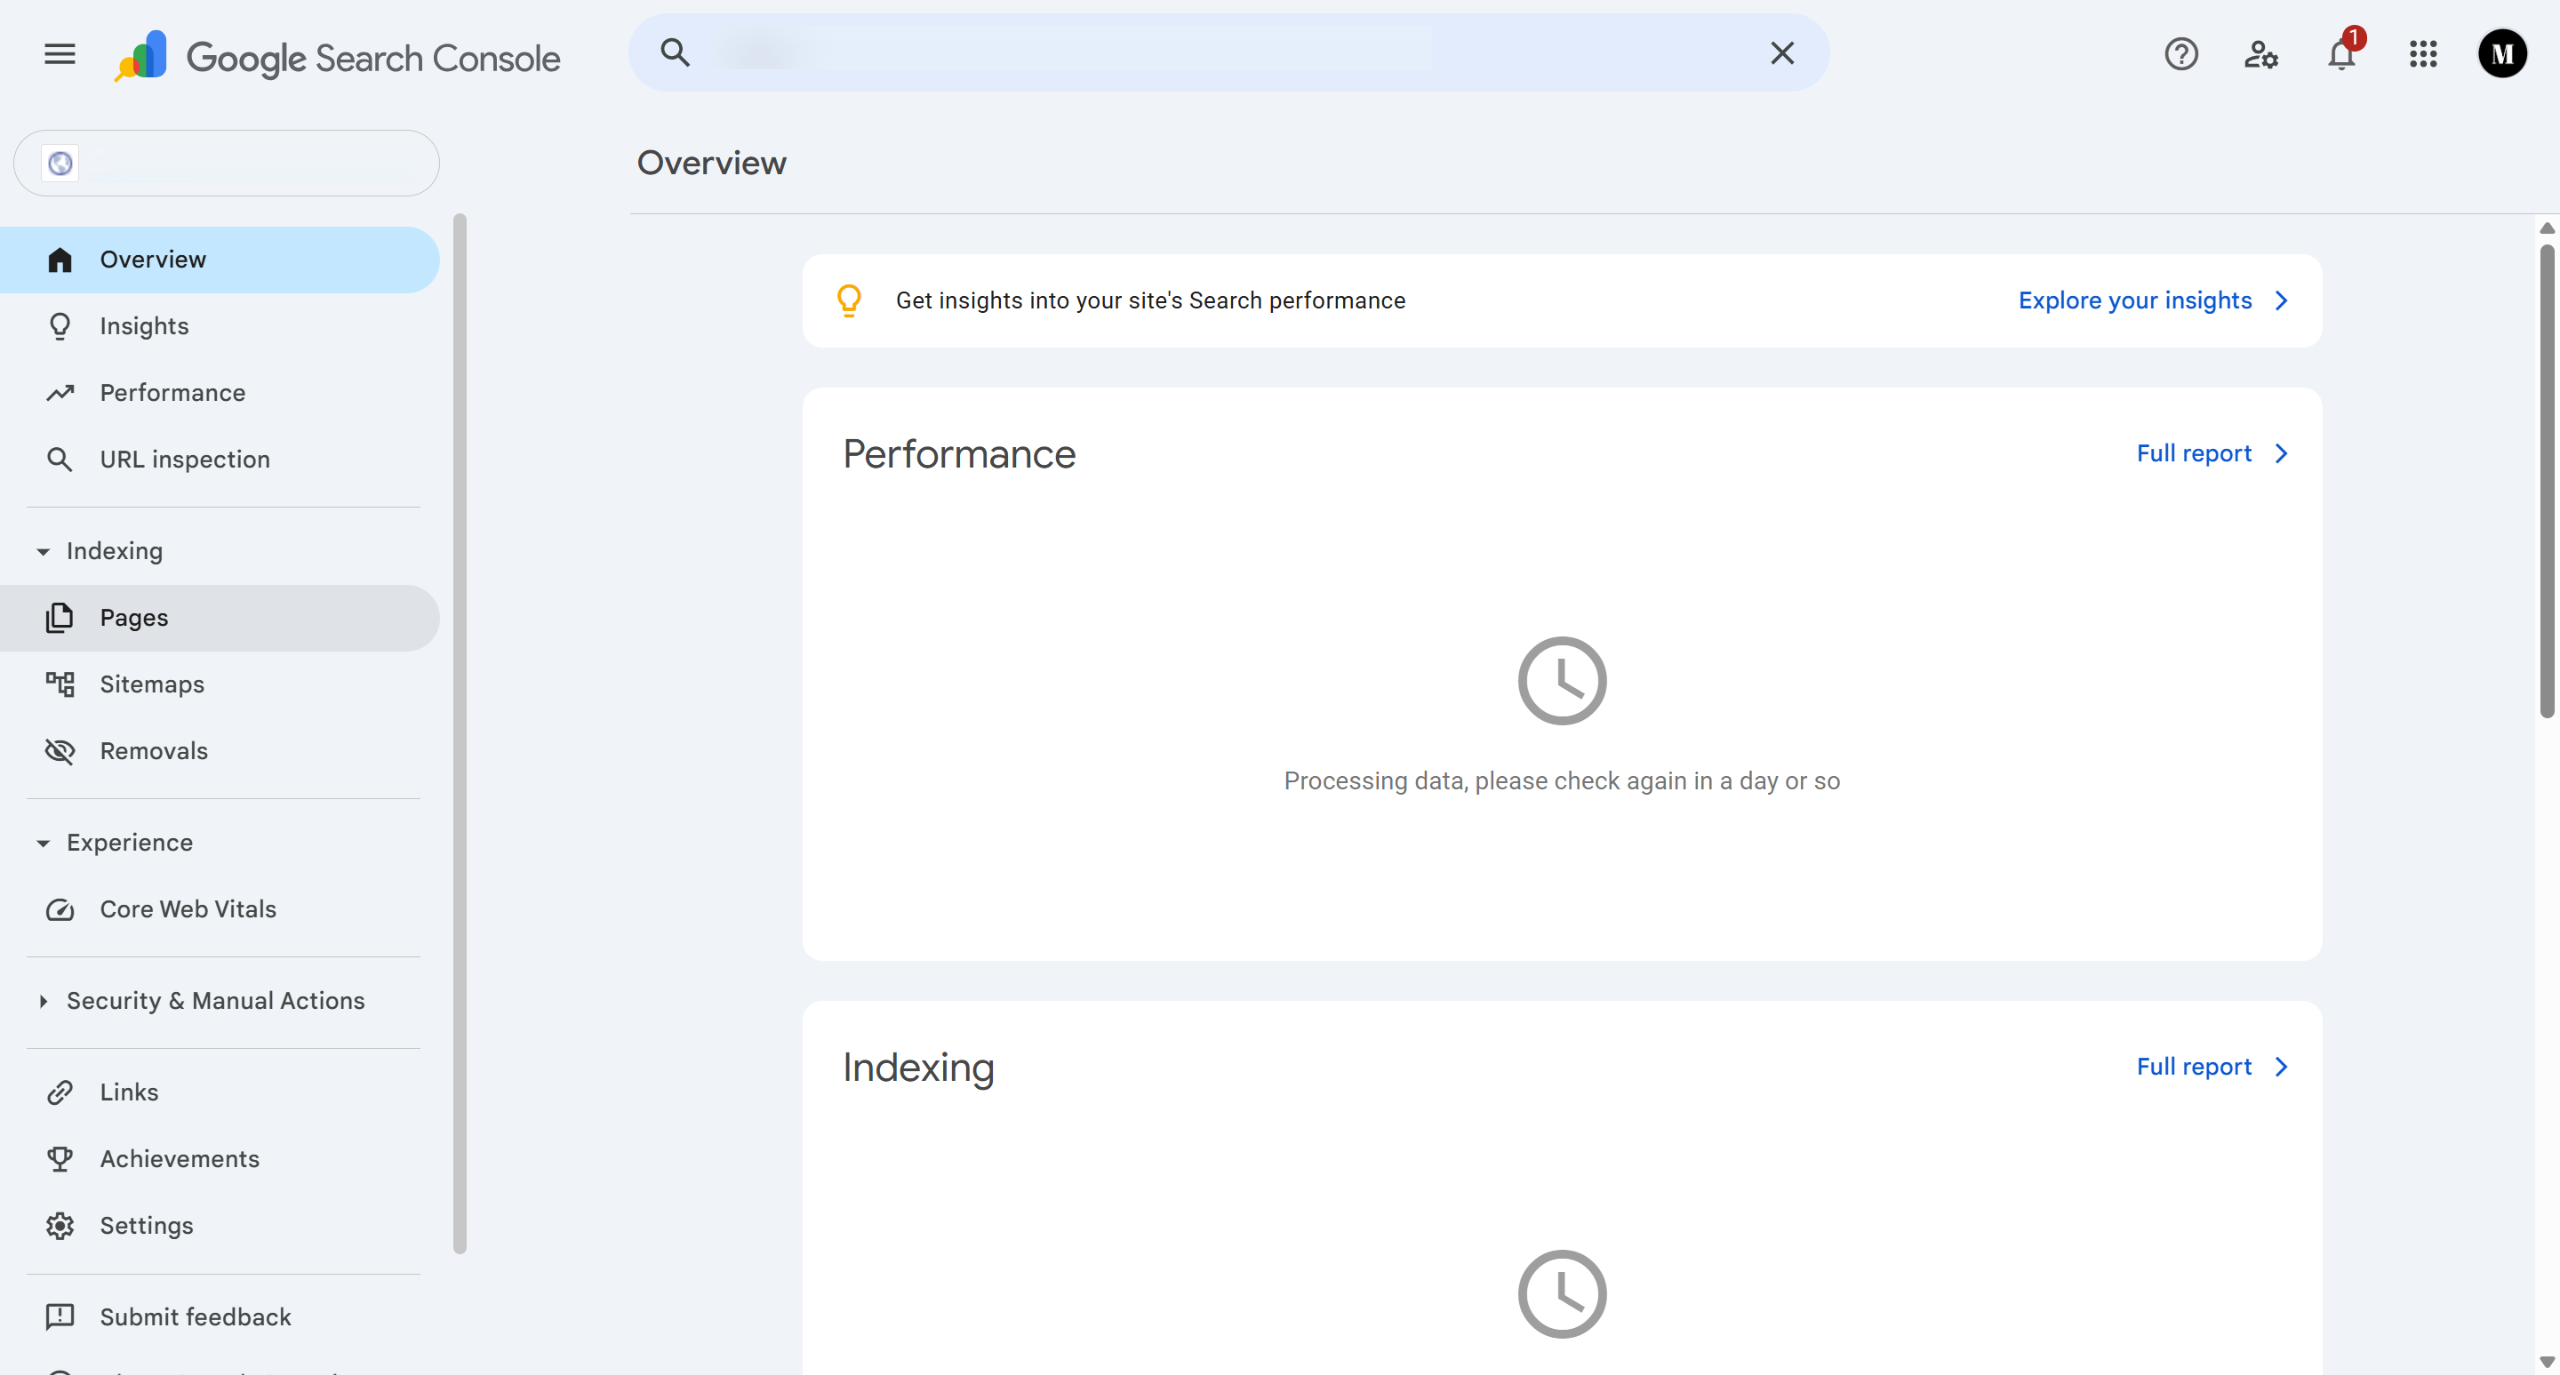Click the Help question mark icon
Viewport: 2560px width, 1375px height.
click(x=2181, y=54)
